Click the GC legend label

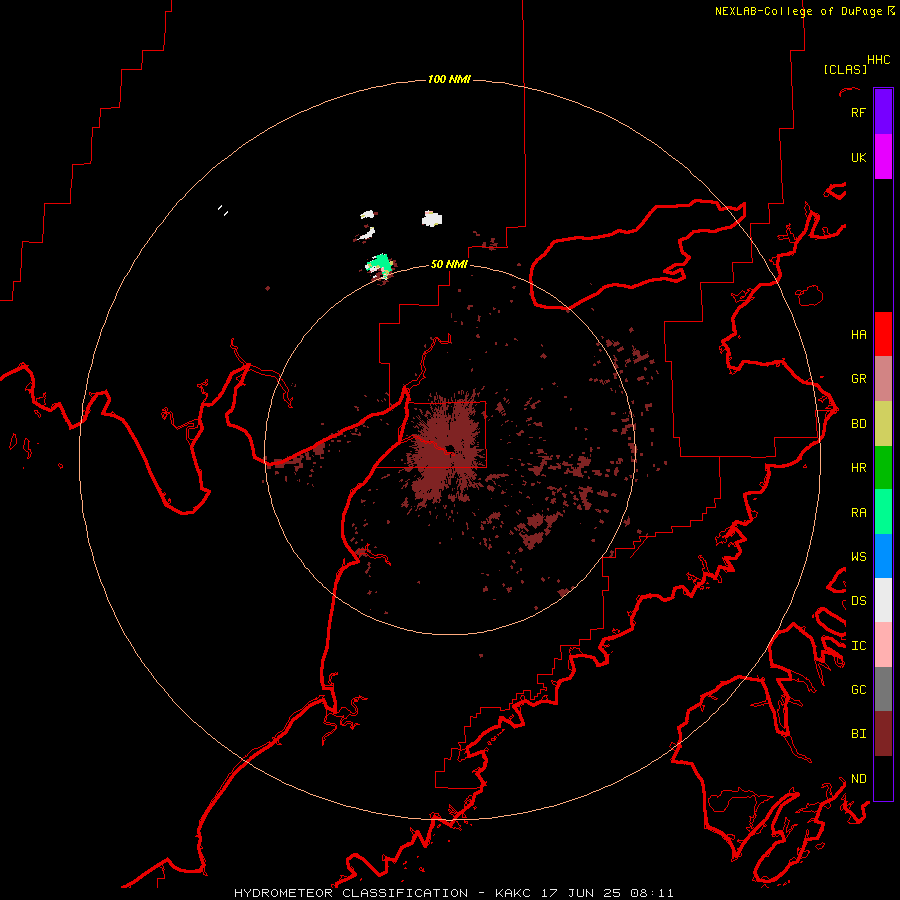[858, 689]
